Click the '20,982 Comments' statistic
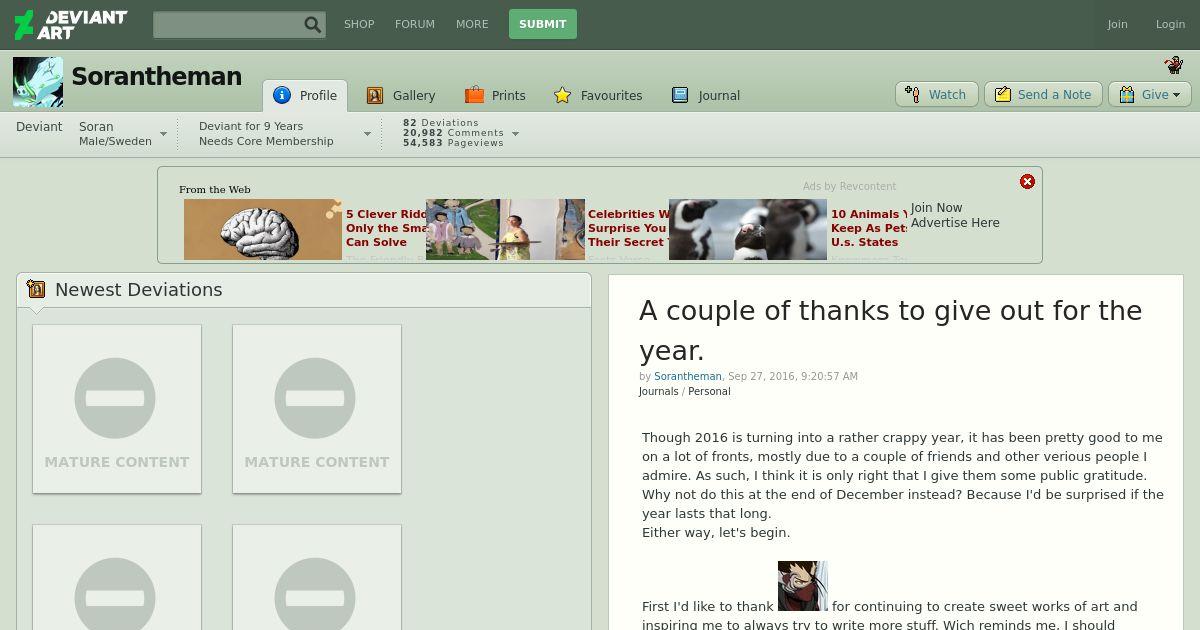Screen dimensions: 1200x630 [x=453, y=133]
